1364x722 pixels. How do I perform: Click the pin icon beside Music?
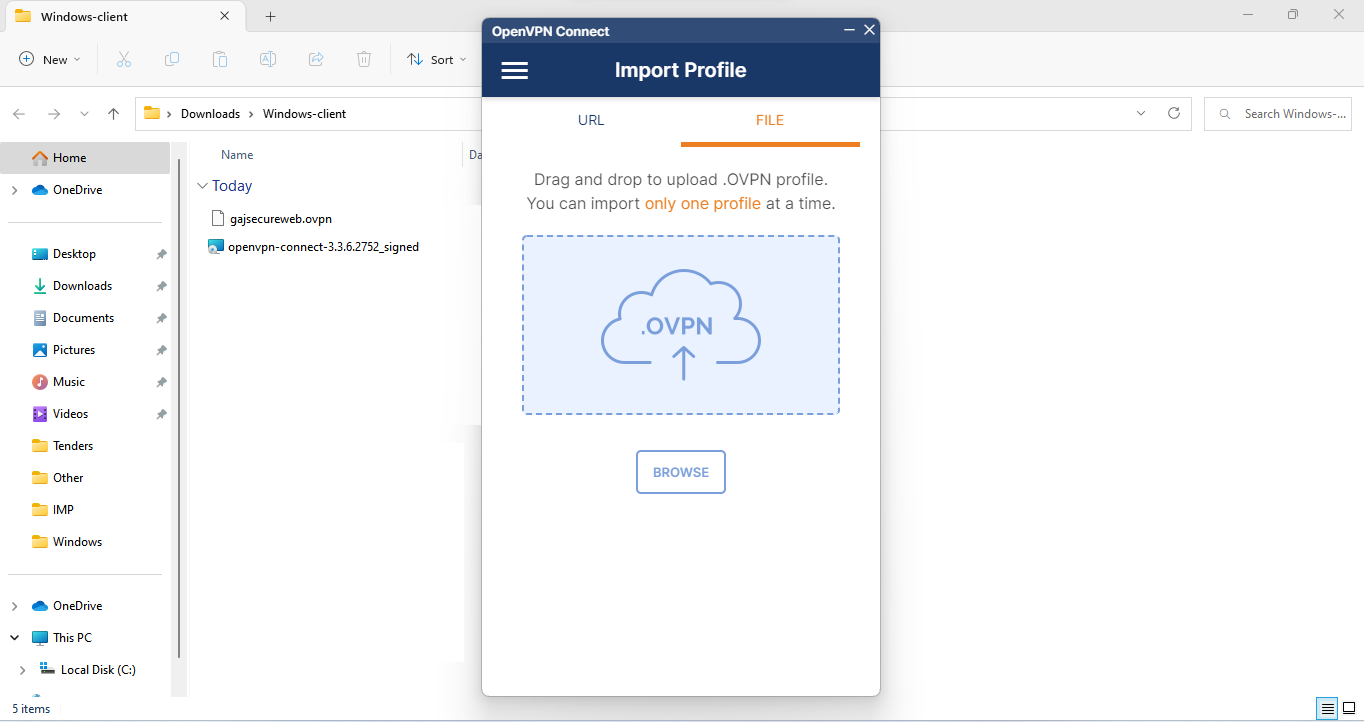pyautogui.click(x=161, y=383)
